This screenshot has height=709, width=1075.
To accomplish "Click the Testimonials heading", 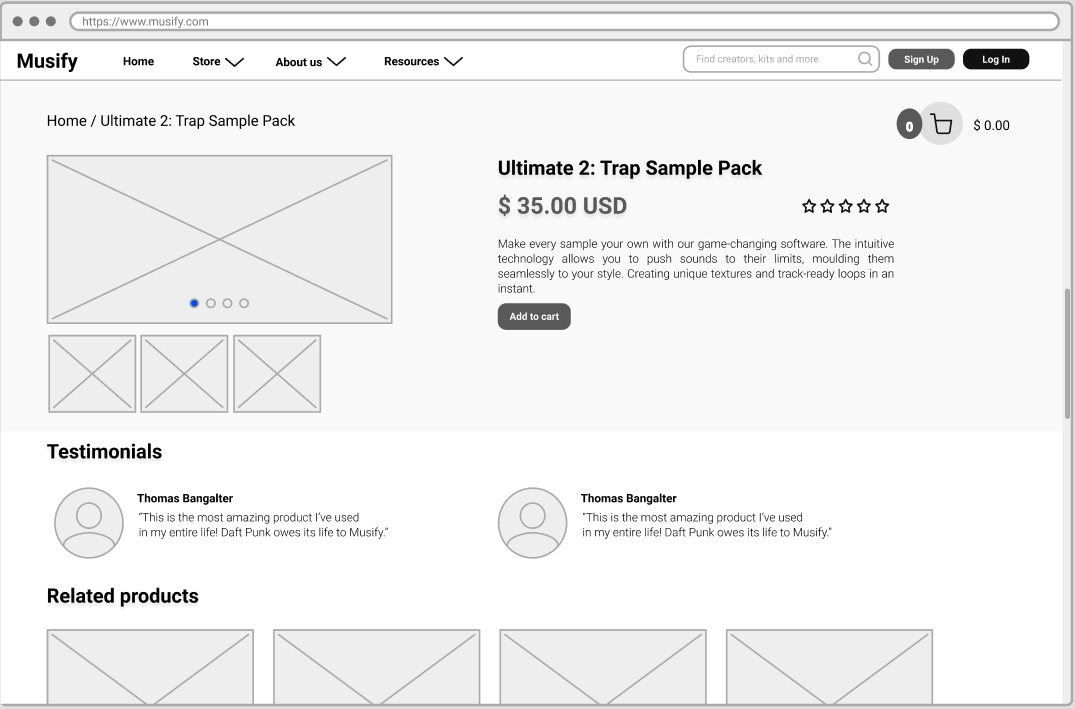I will (104, 452).
